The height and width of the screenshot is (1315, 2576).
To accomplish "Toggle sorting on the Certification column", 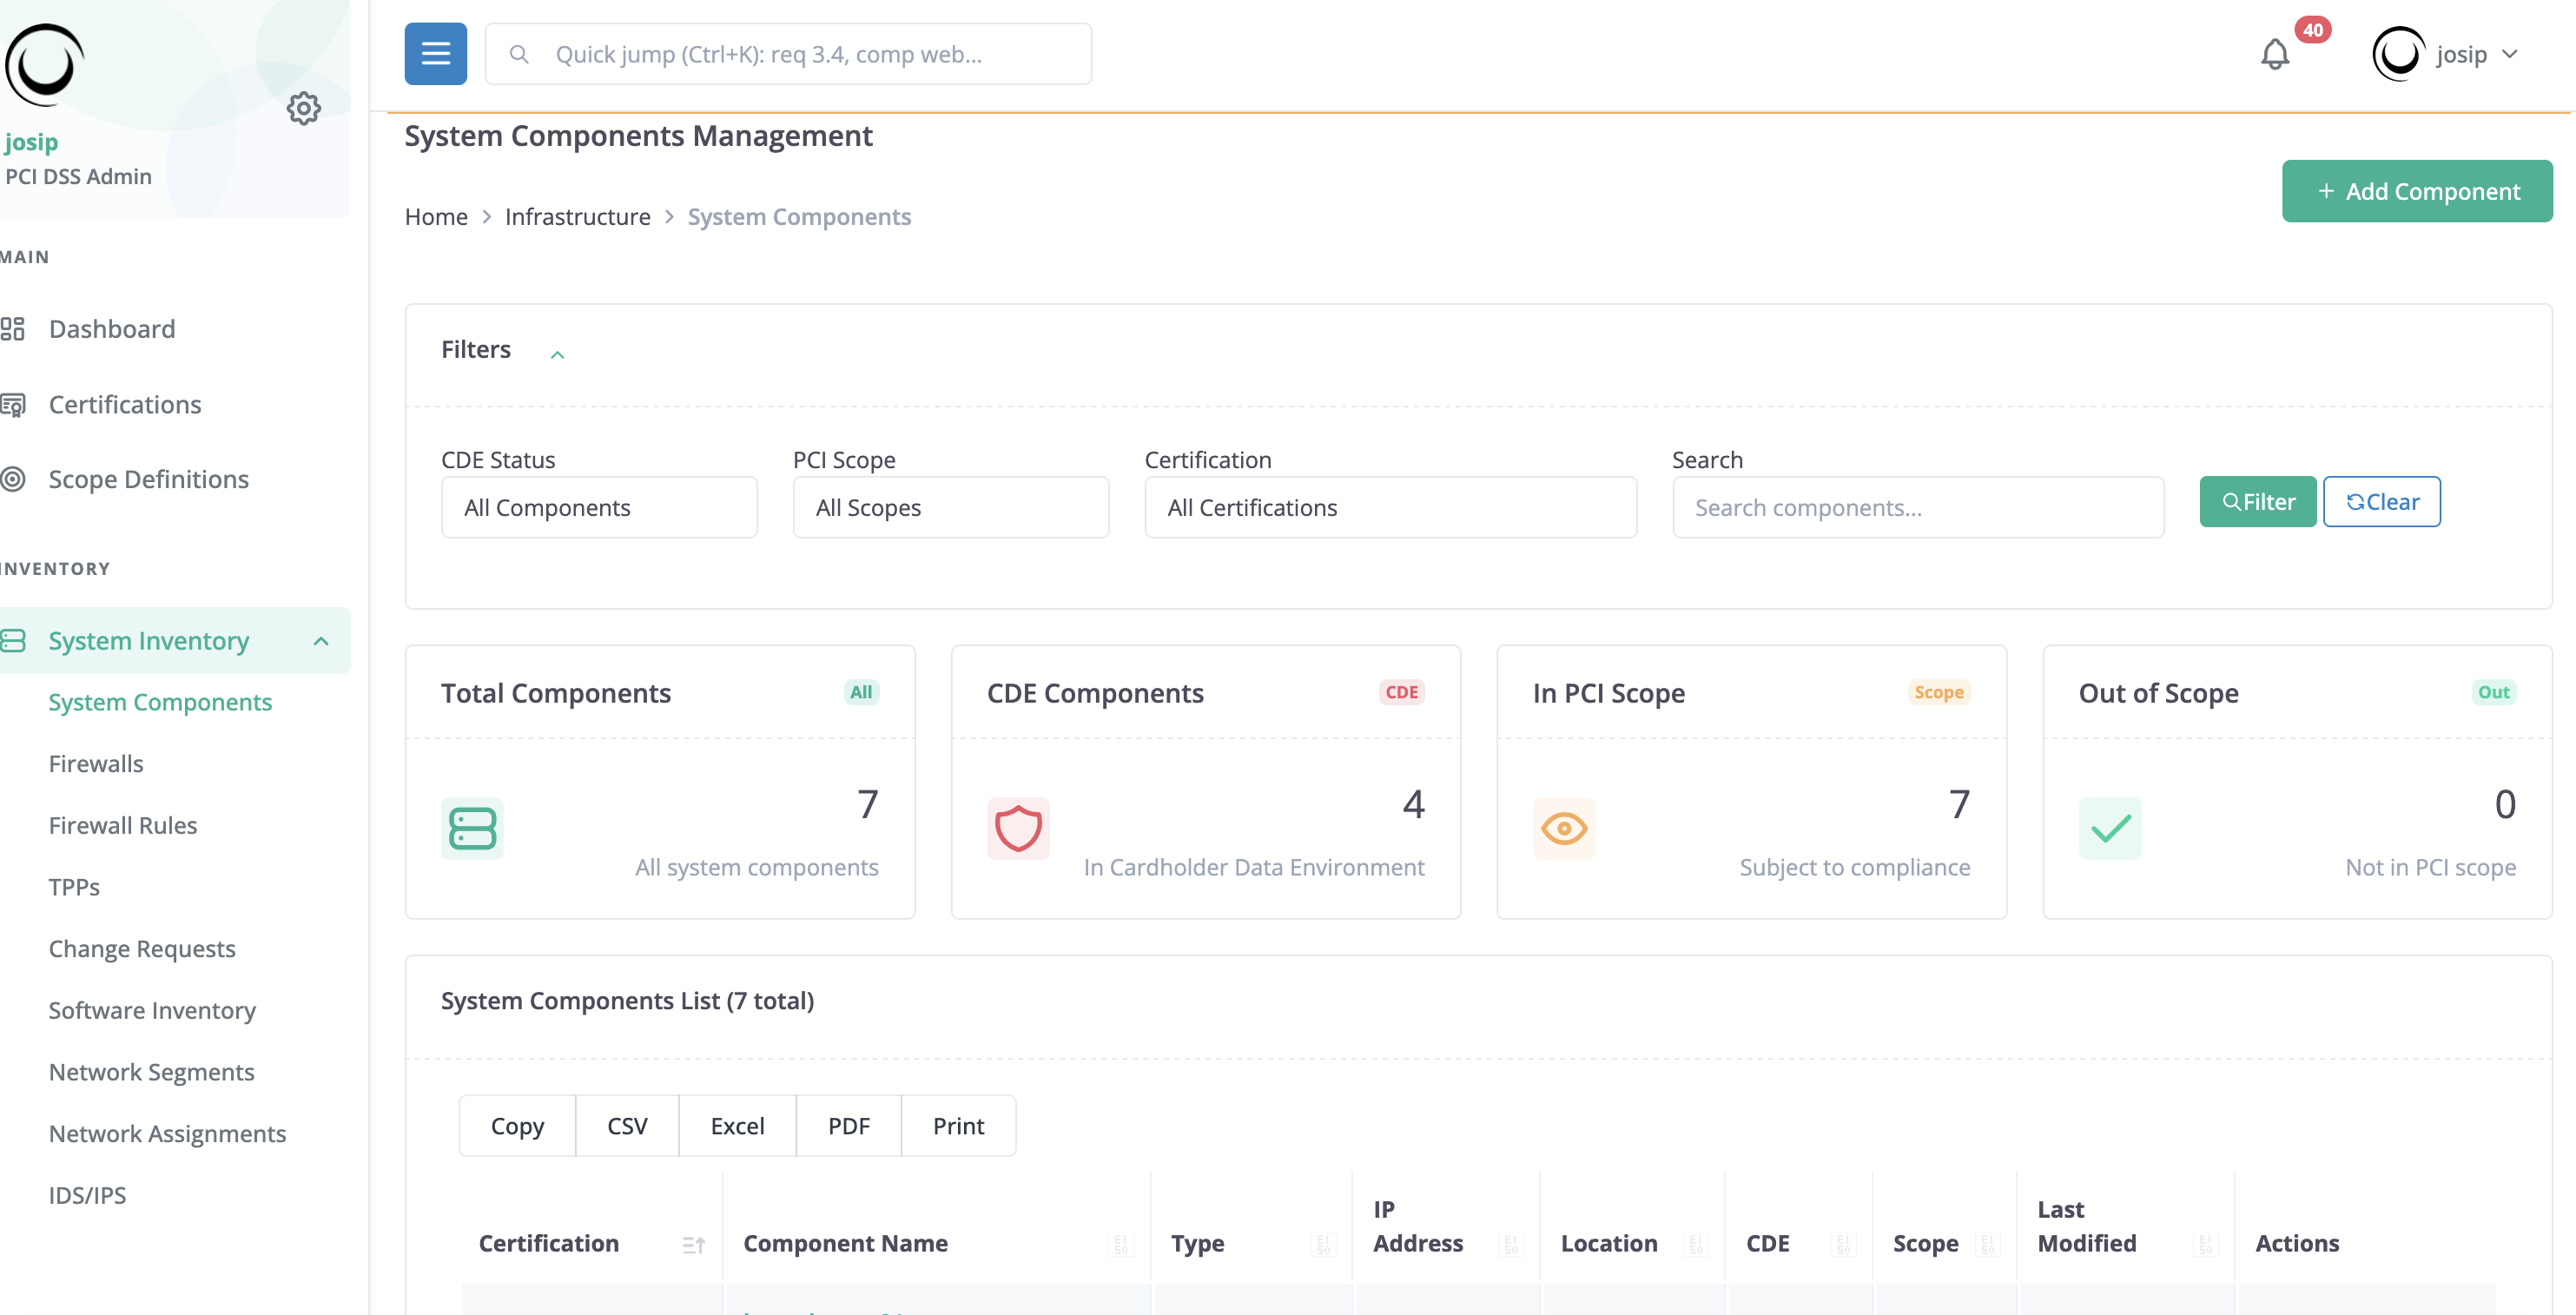I will pos(694,1244).
